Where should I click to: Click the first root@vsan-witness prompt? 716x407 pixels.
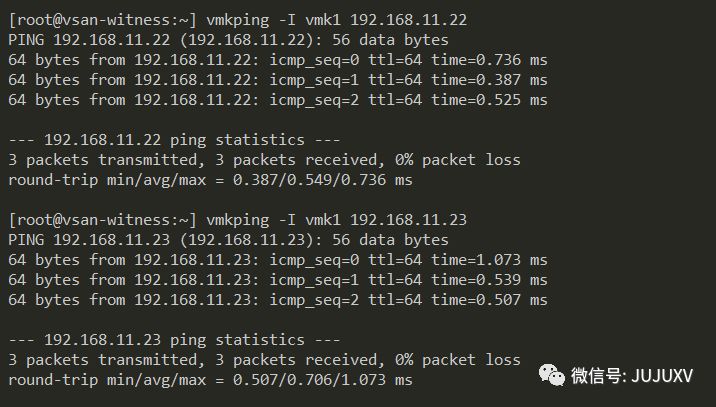pyautogui.click(x=103, y=20)
